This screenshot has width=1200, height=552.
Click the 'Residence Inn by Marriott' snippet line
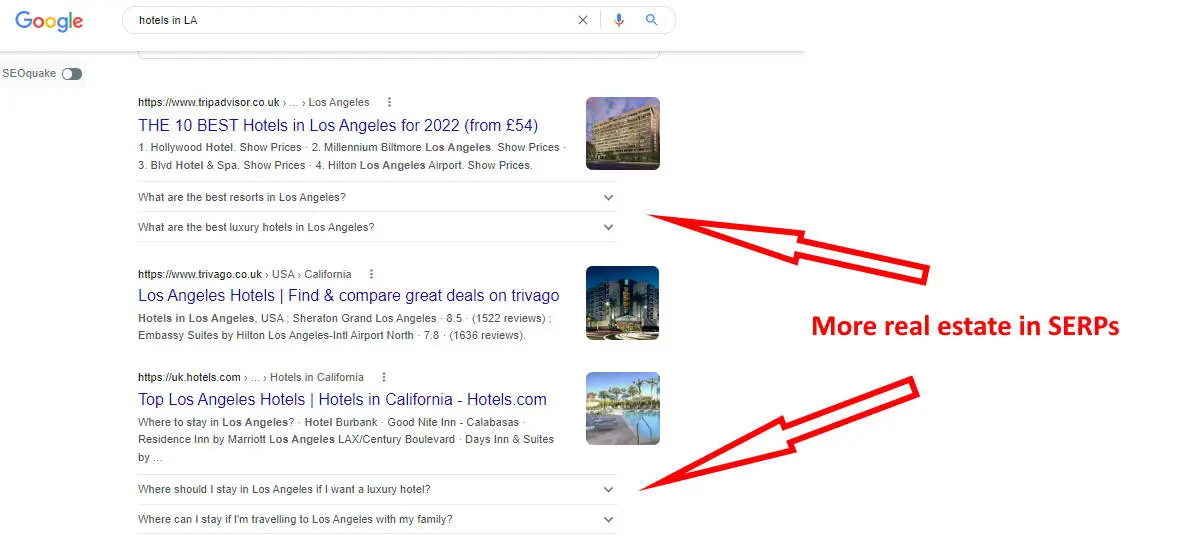click(346, 440)
